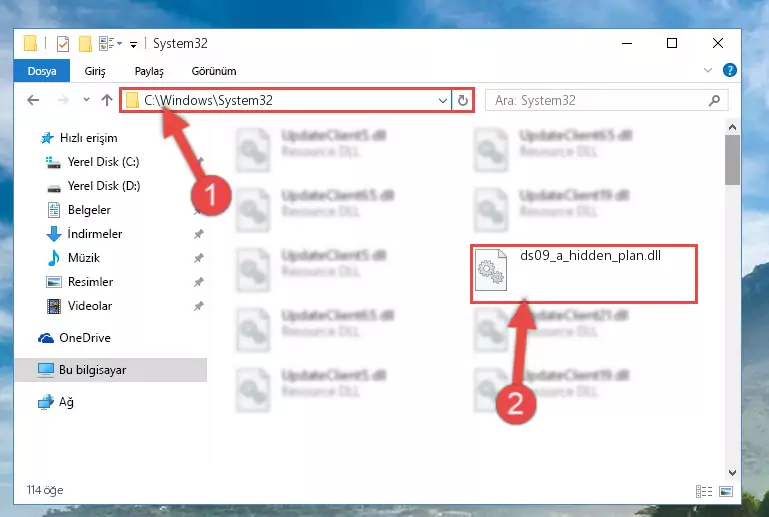Open Yerel Disk (C:) in sidebar
The image size is (769, 517).
click(x=103, y=162)
